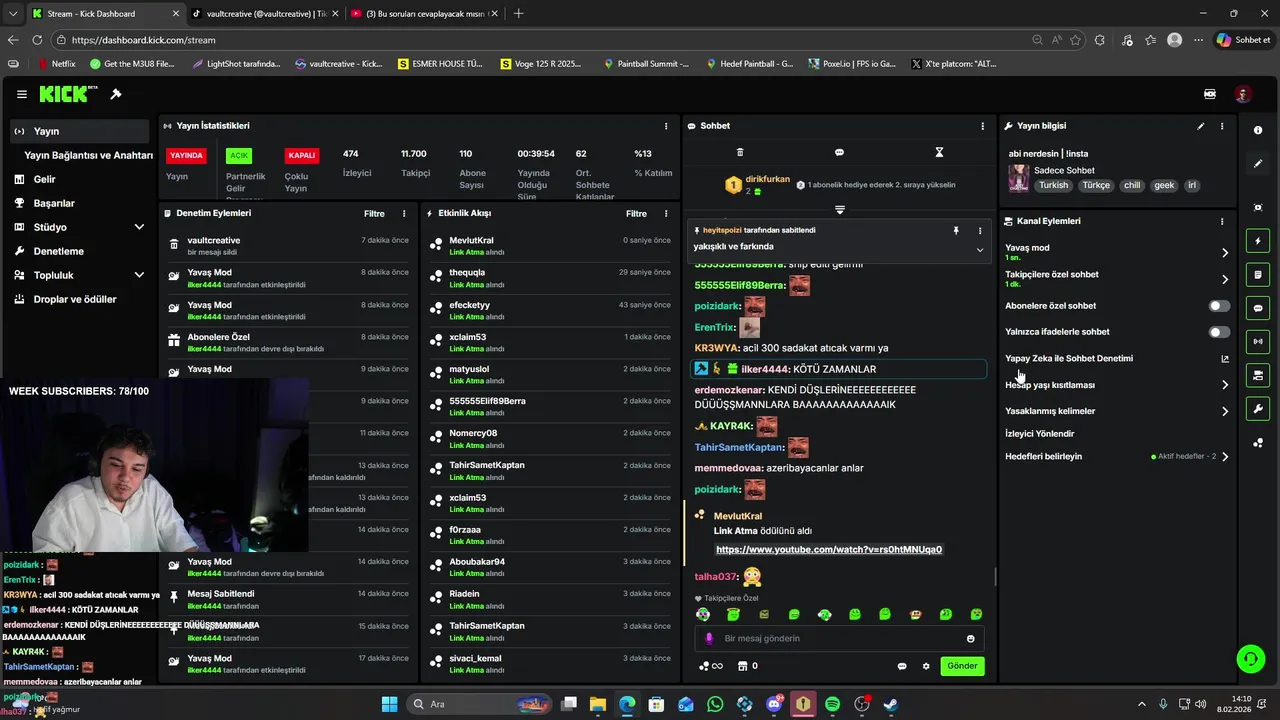
Task: Open the hamburger menu beside Kick logo
Action: pos(22,94)
